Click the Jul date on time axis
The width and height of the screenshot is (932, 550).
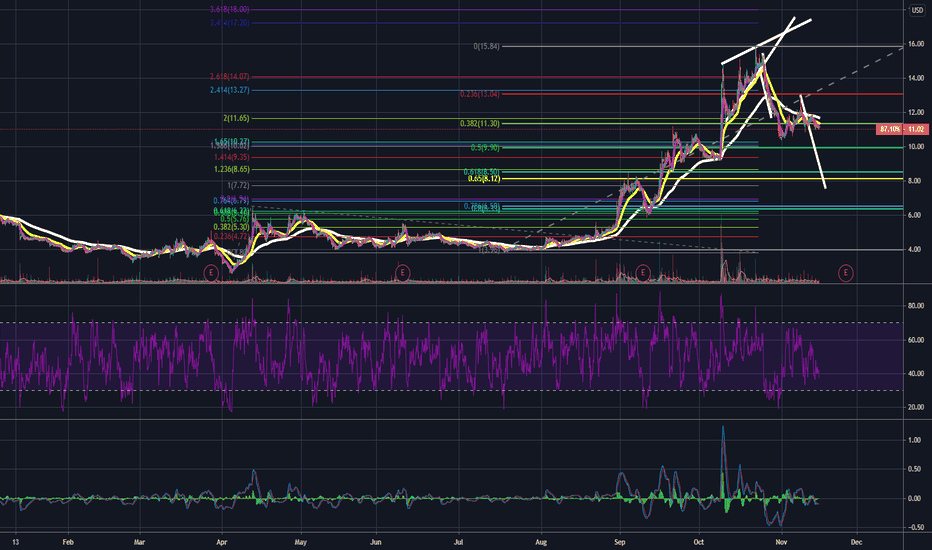(x=458, y=542)
